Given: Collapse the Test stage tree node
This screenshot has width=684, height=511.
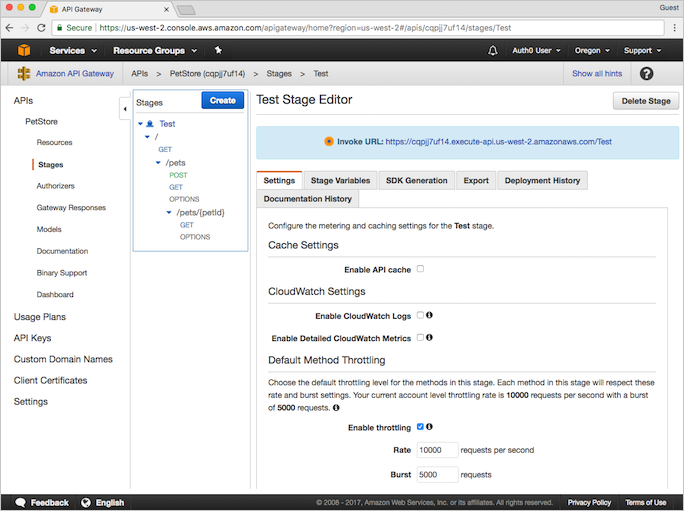Looking at the screenshot, I should [x=140, y=124].
